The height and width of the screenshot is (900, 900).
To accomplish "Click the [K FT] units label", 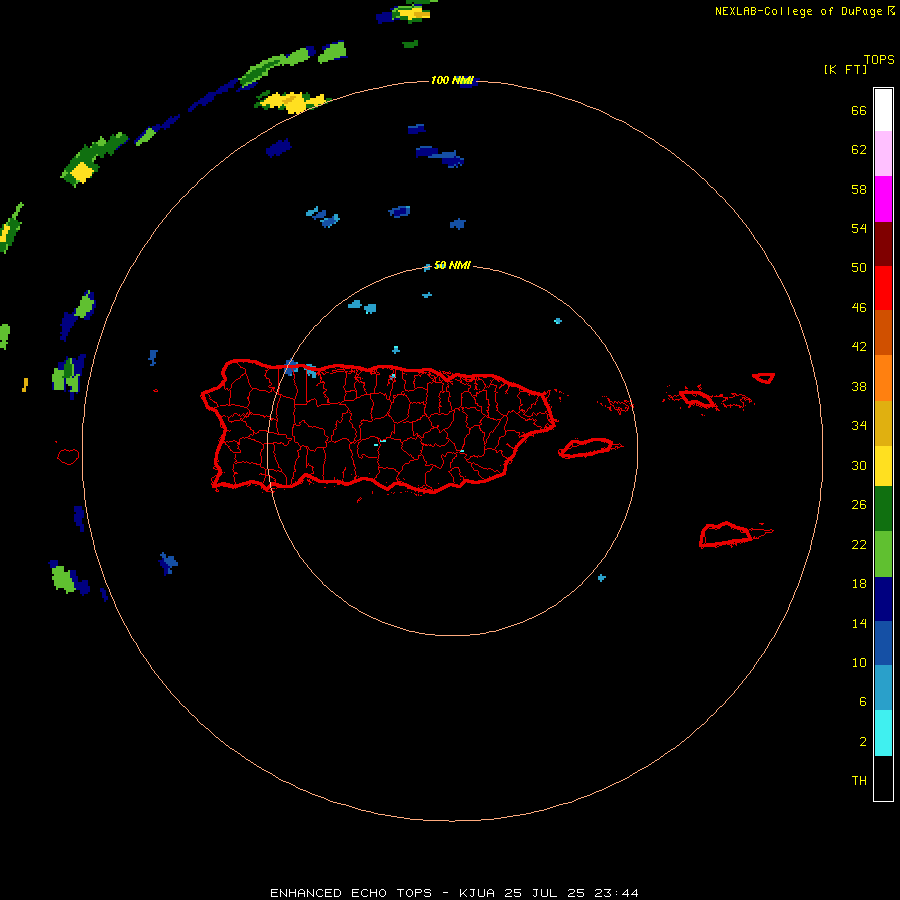I will click(x=845, y=70).
